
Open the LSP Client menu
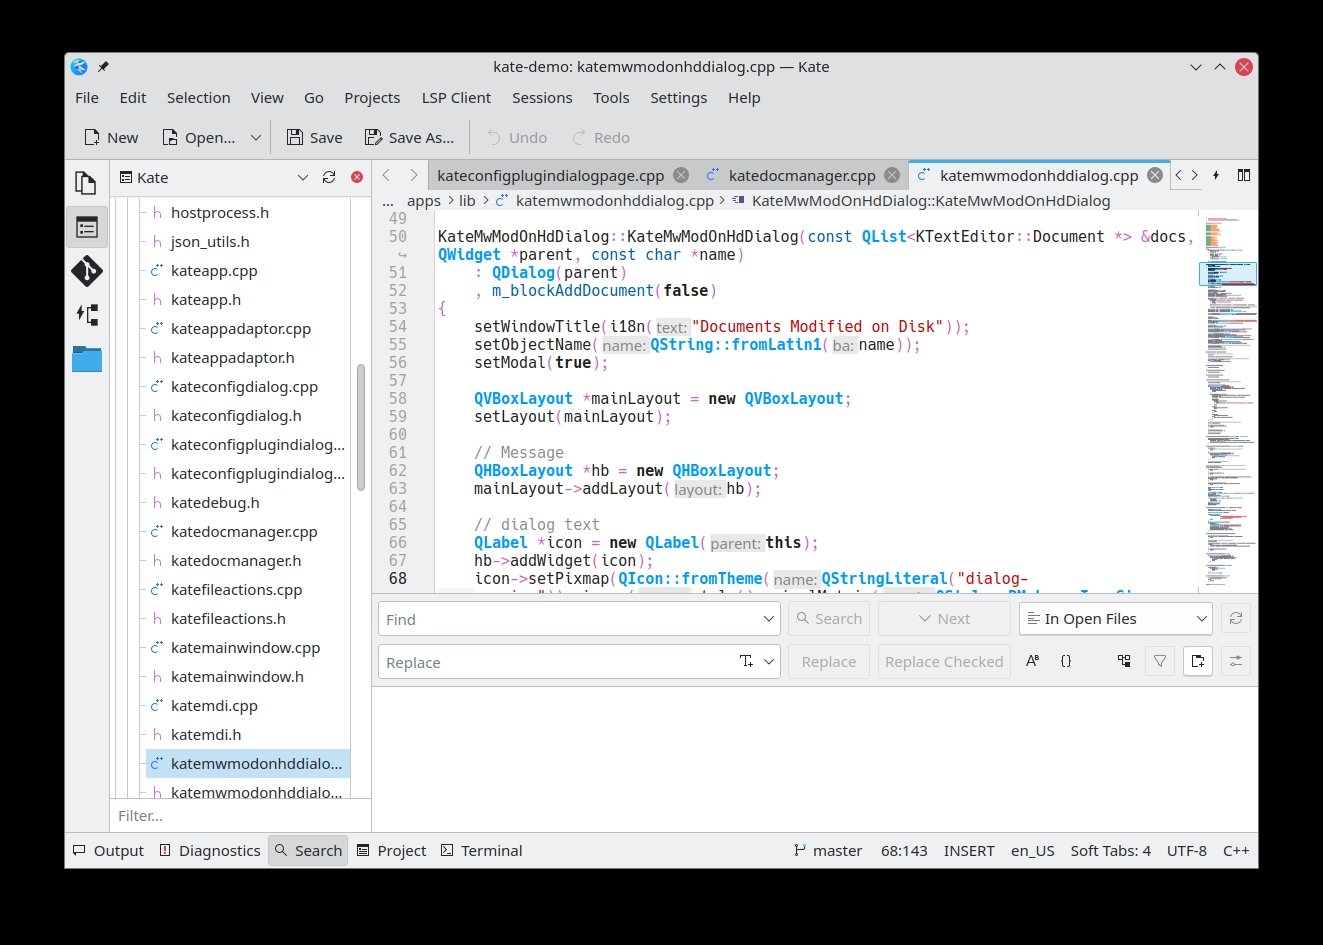456,98
